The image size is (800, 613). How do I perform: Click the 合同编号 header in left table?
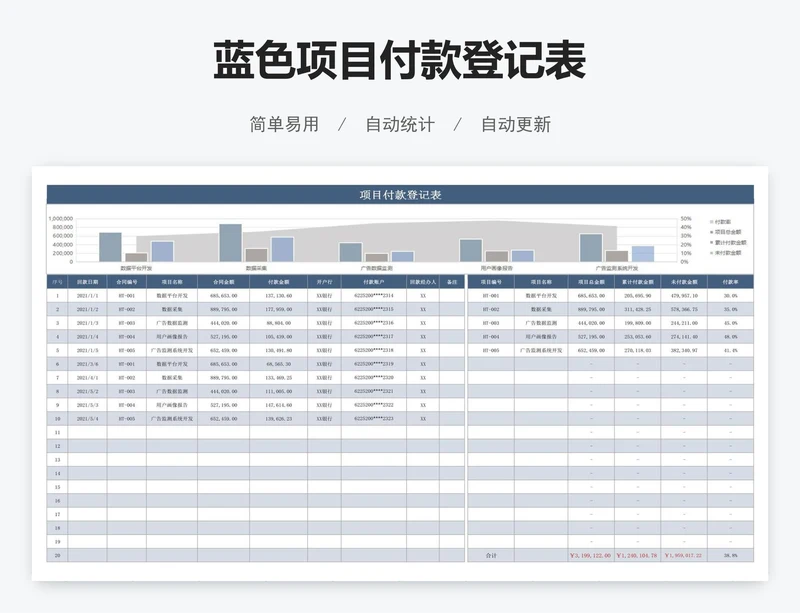coord(127,282)
